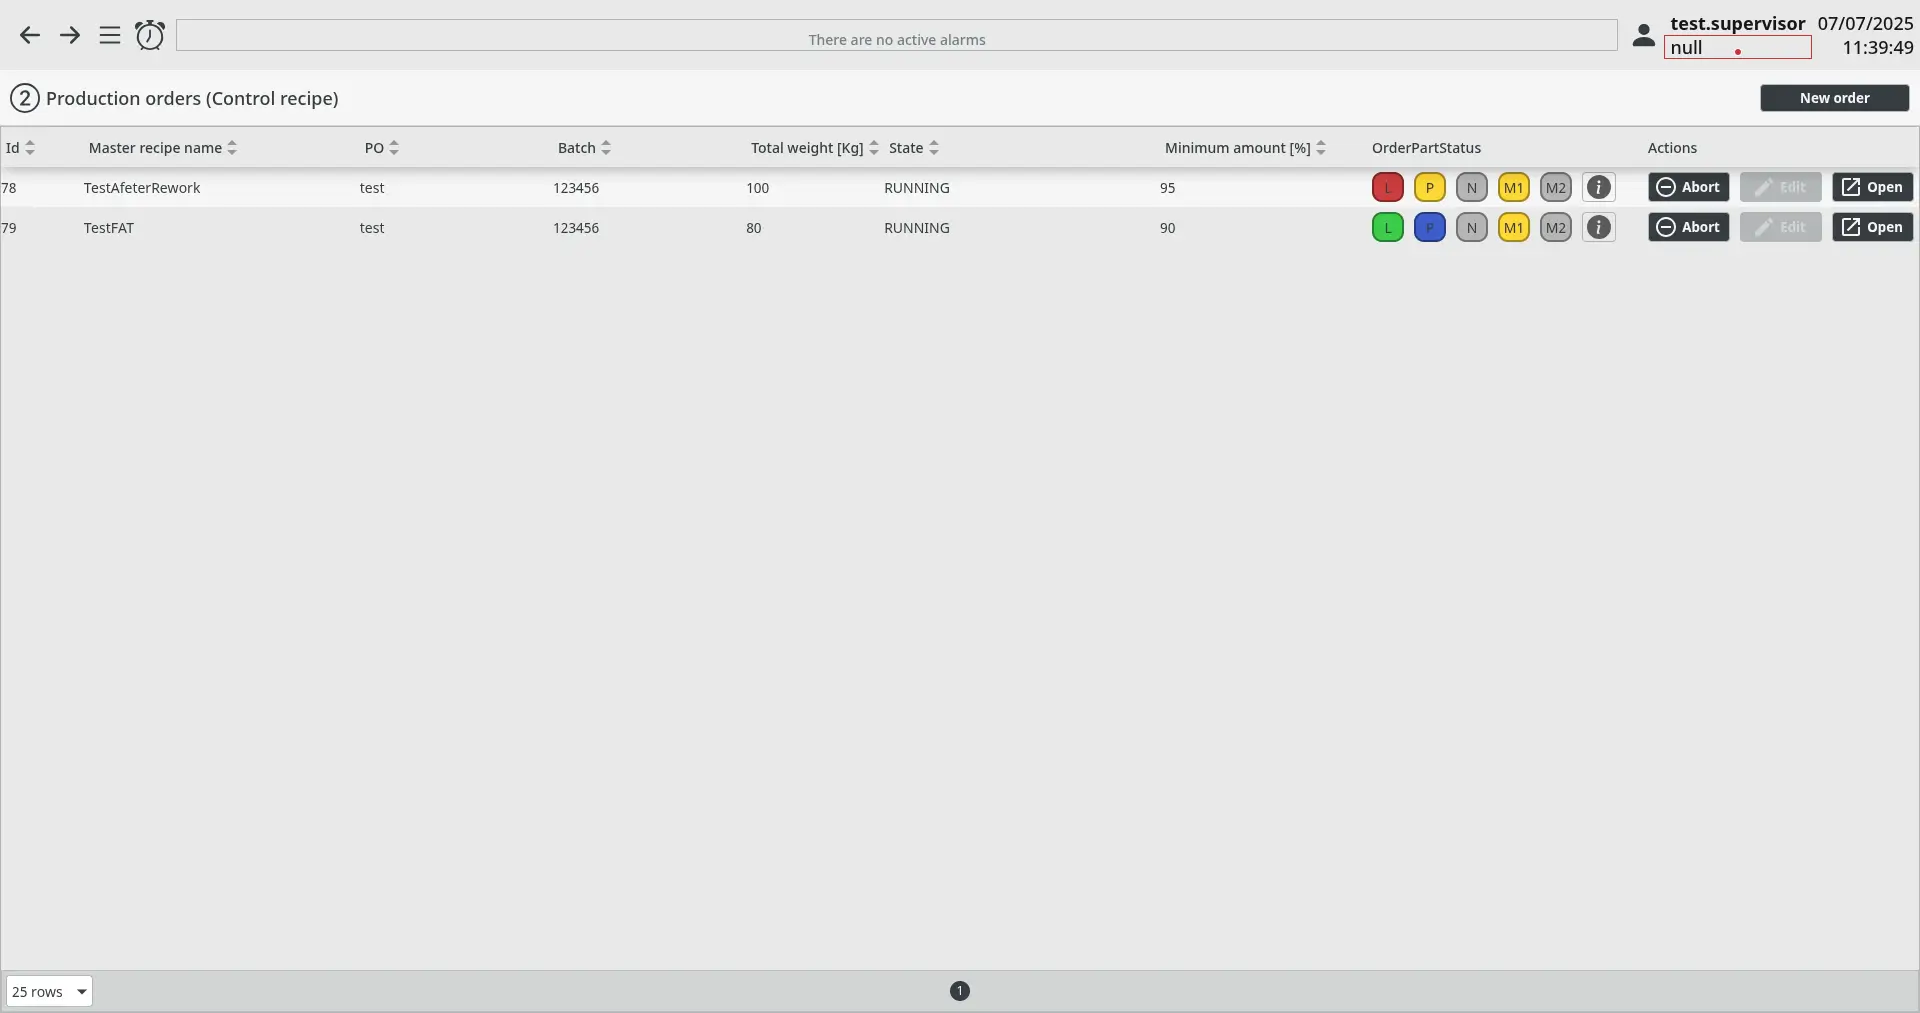The image size is (1920, 1013).
Task: Go back with the left arrow icon
Action: click(x=30, y=36)
